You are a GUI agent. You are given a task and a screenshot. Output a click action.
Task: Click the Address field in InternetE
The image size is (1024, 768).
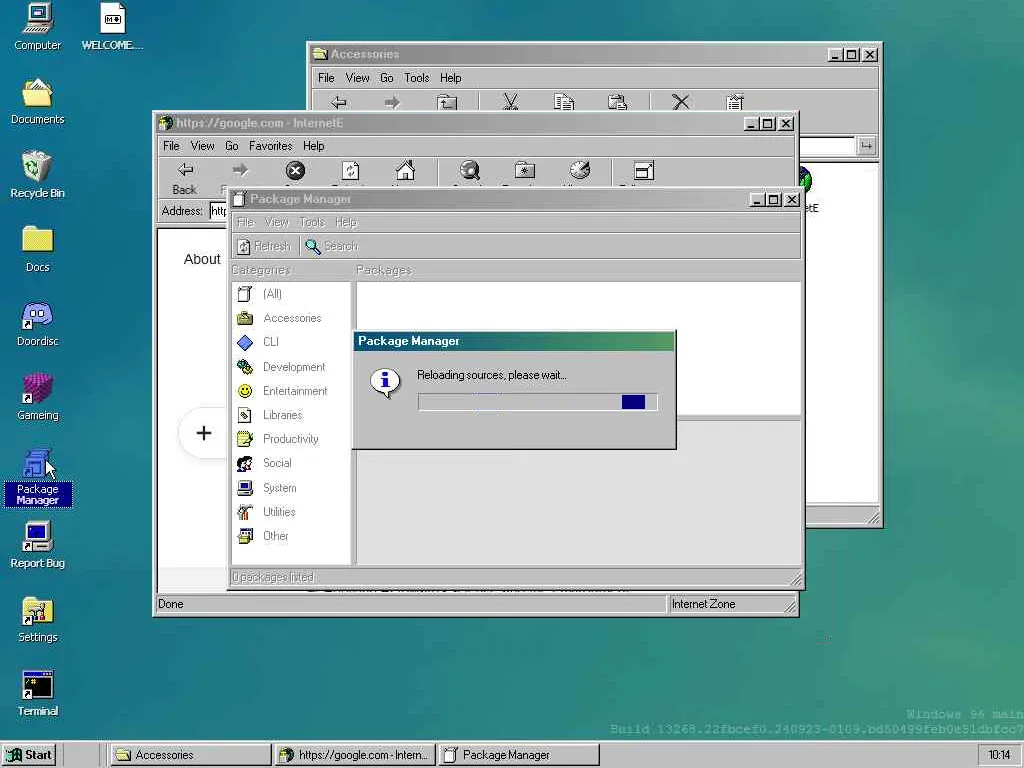coord(218,211)
